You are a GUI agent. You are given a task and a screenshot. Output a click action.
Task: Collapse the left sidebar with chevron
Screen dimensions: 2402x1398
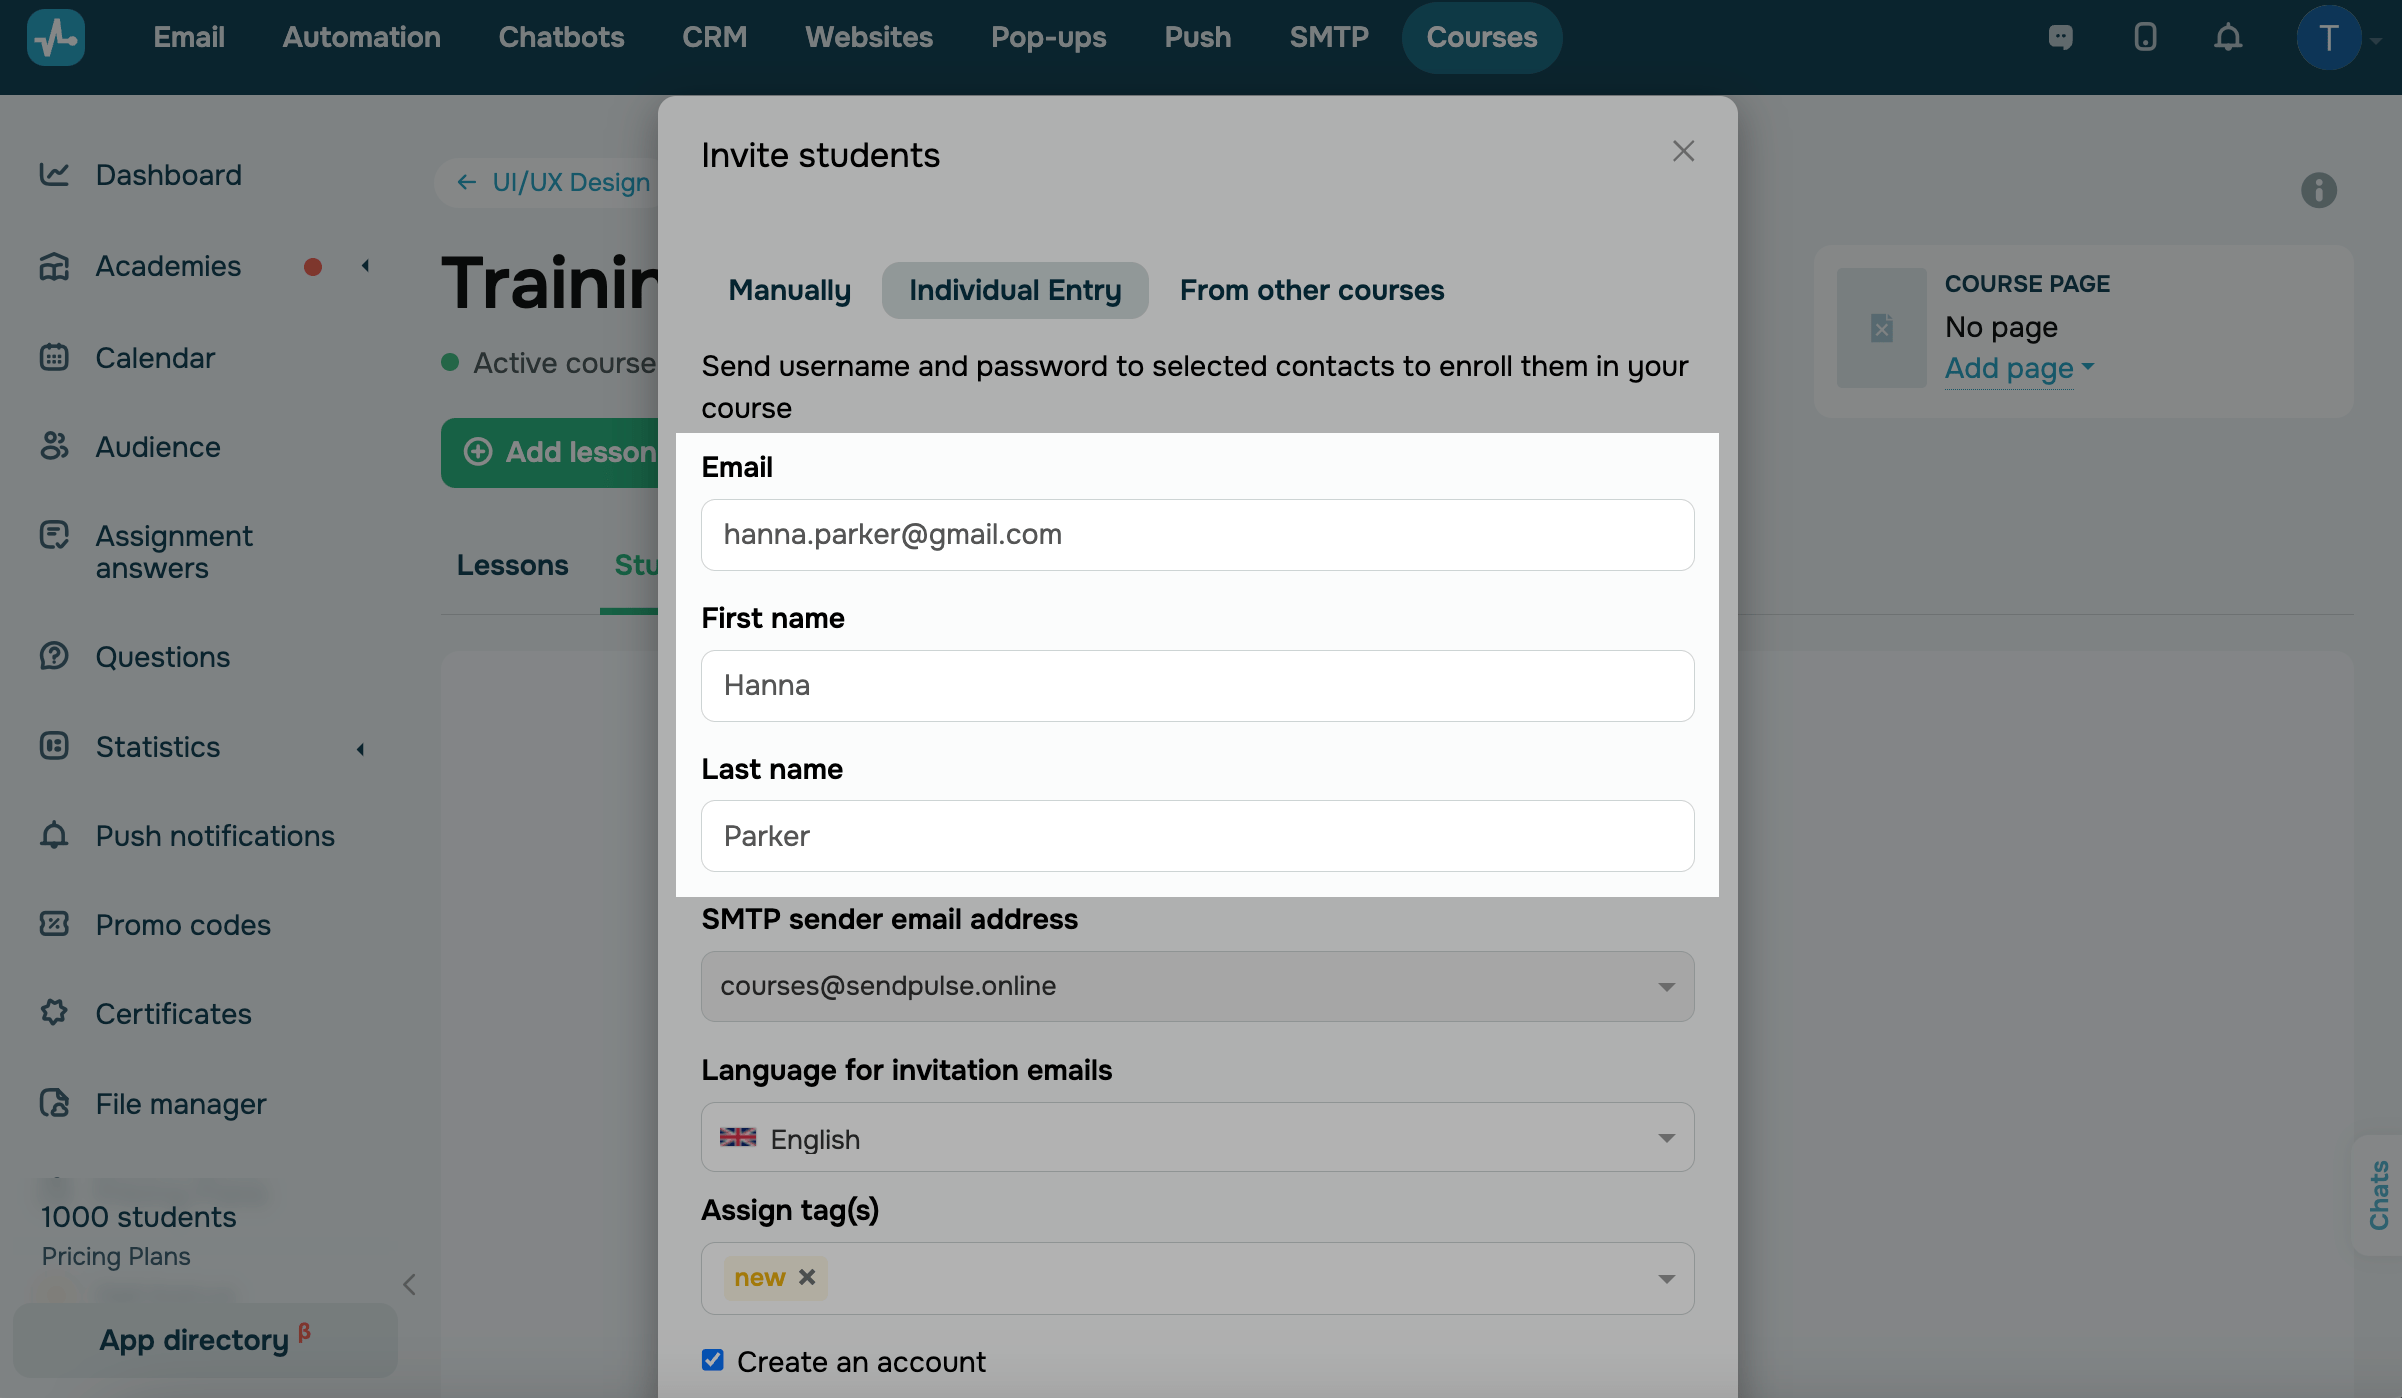coord(409,1284)
